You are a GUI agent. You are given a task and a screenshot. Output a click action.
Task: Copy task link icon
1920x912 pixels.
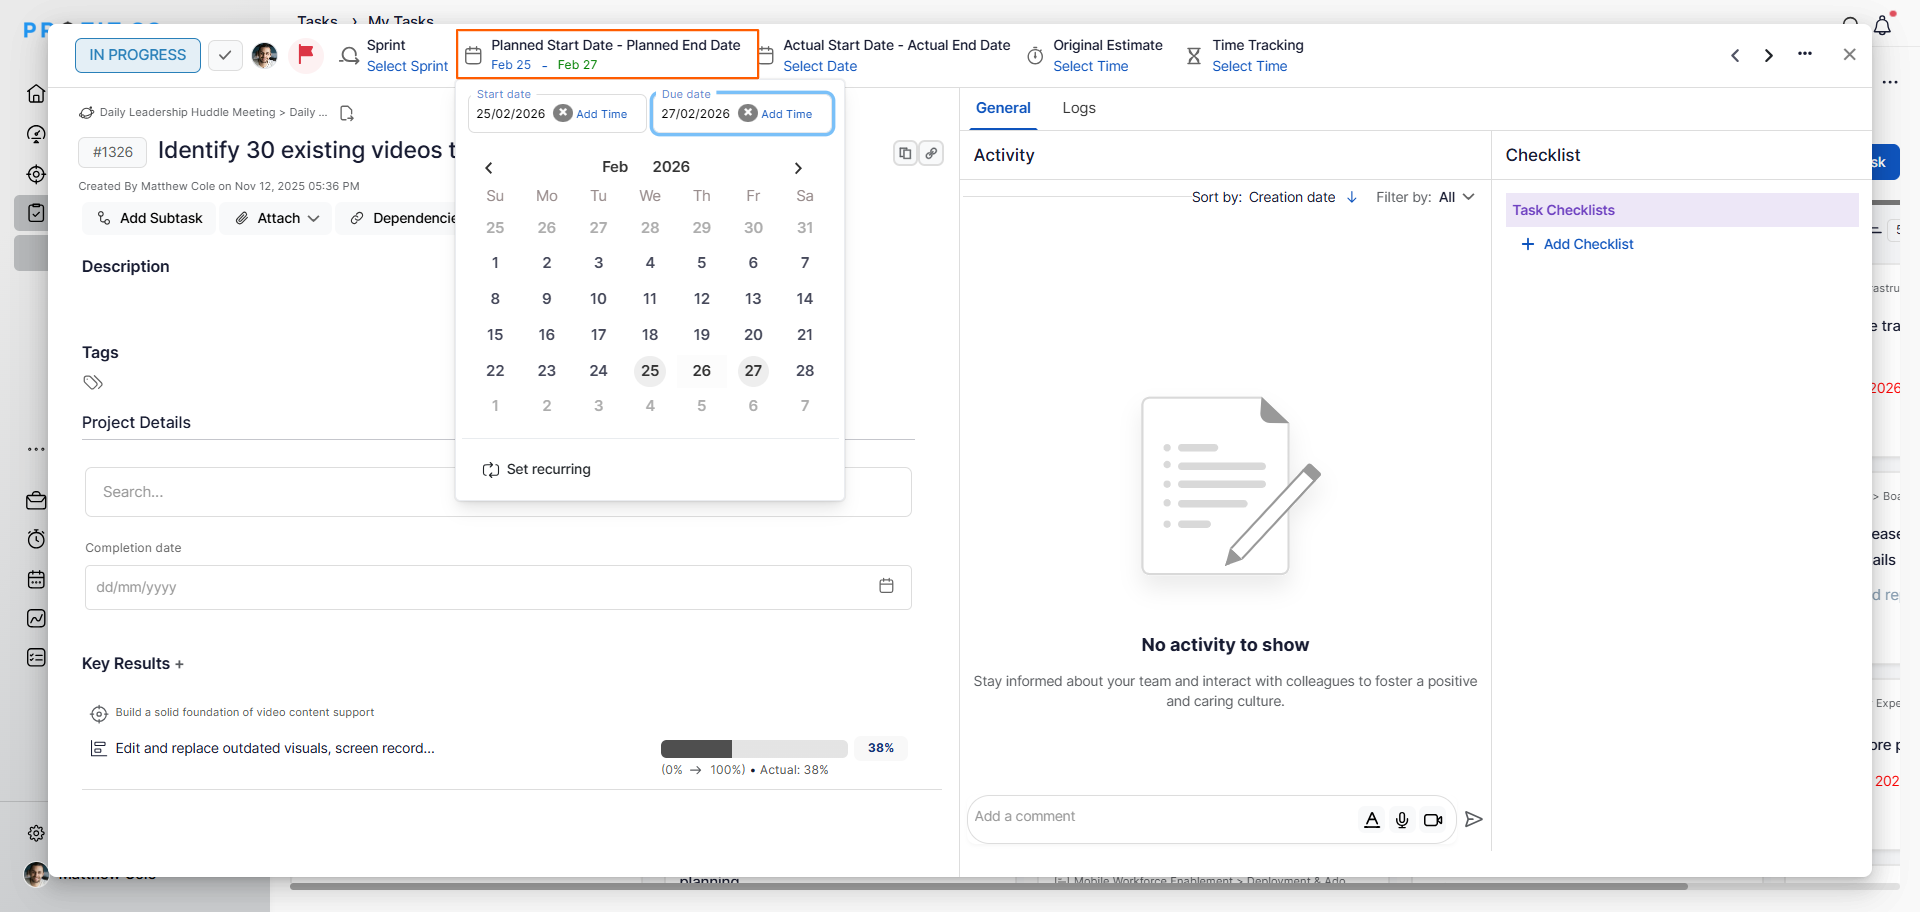[931, 153]
